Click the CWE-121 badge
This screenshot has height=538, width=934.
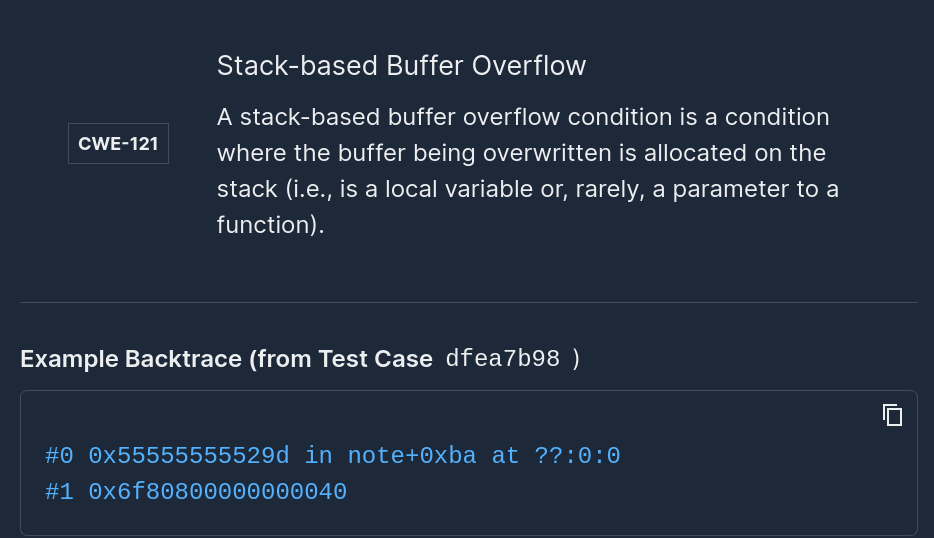tap(118, 143)
